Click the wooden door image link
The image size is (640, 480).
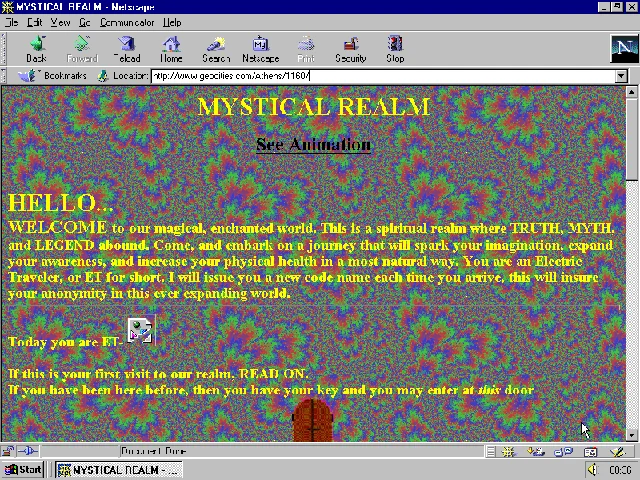coord(313,420)
